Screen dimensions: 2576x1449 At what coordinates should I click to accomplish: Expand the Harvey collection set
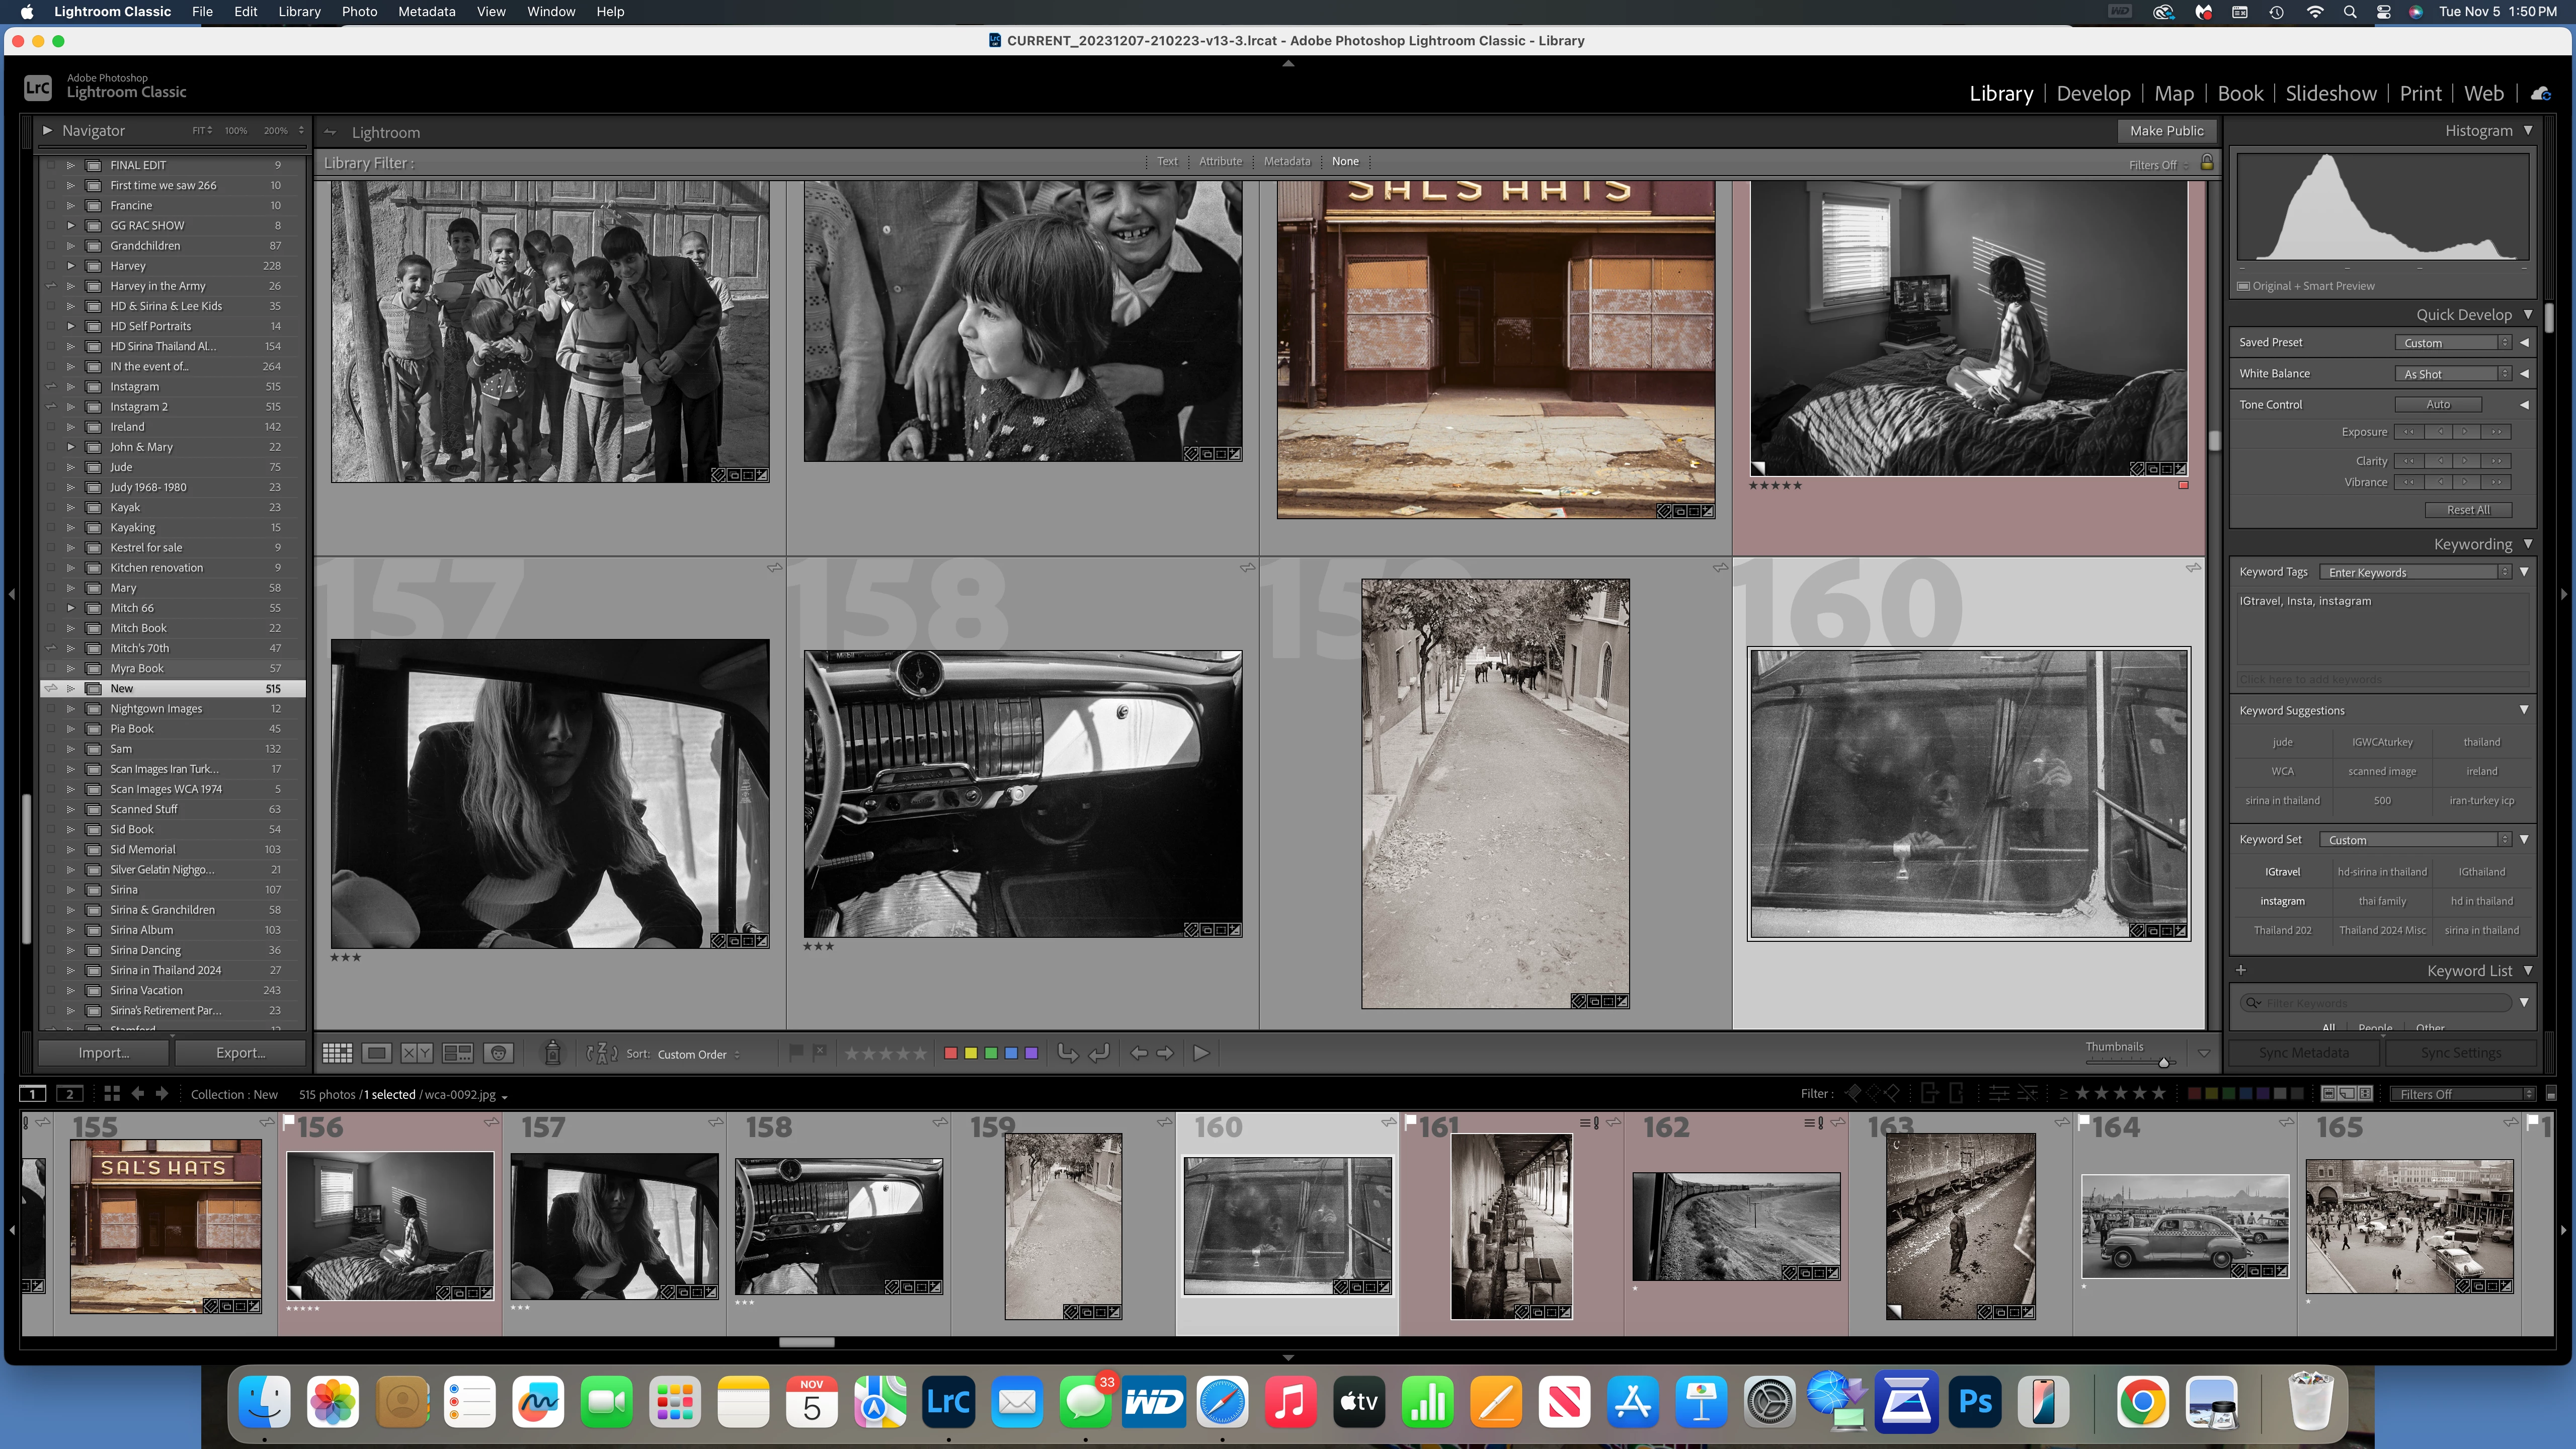[x=71, y=266]
